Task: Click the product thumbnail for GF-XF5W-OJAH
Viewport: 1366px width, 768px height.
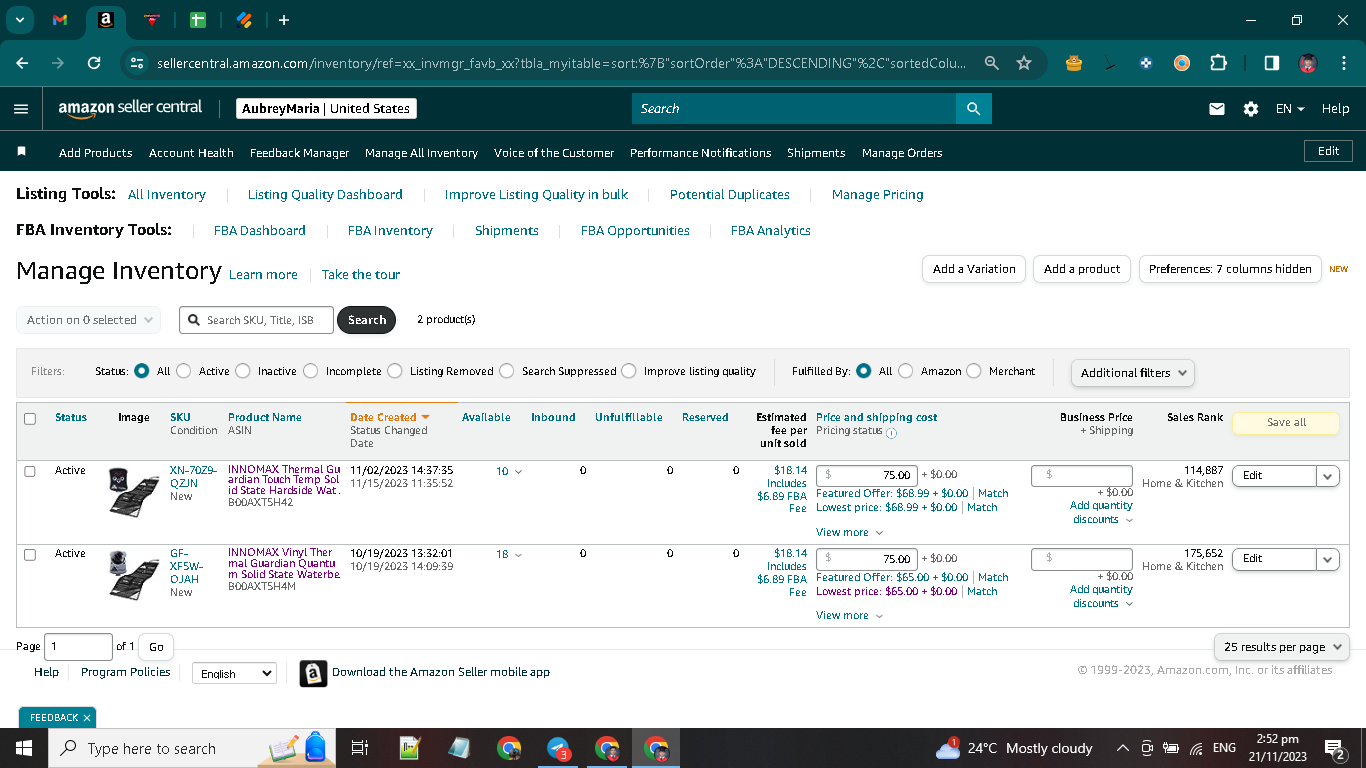Action: pos(134,575)
